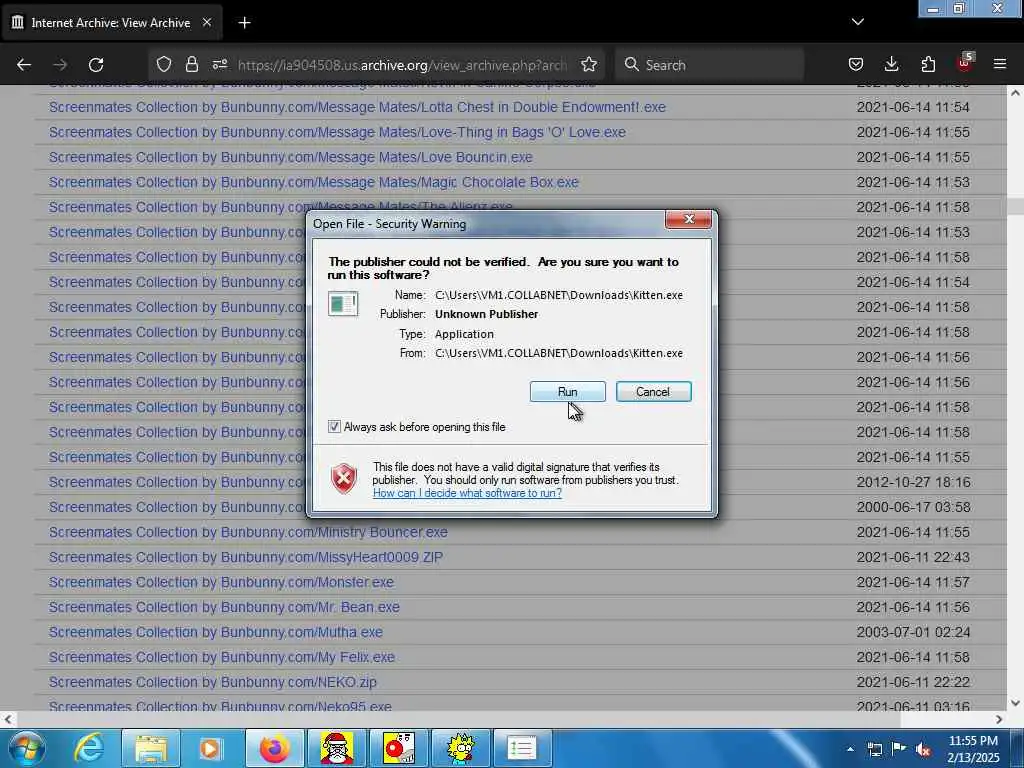Open the Firefox hamburger application menu
The width and height of the screenshot is (1024, 768).
pyautogui.click(x=1000, y=65)
